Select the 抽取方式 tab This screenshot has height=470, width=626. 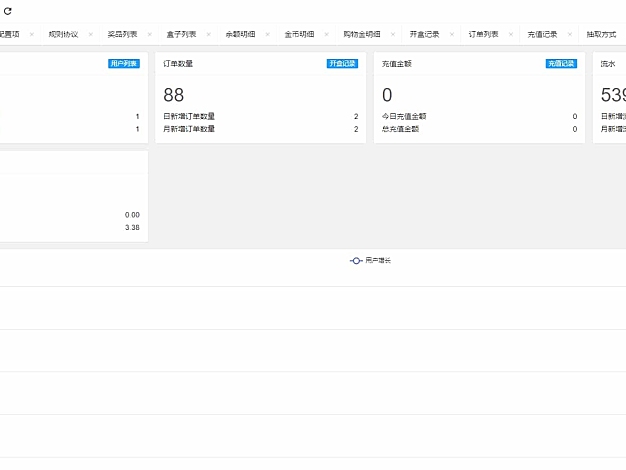[602, 34]
